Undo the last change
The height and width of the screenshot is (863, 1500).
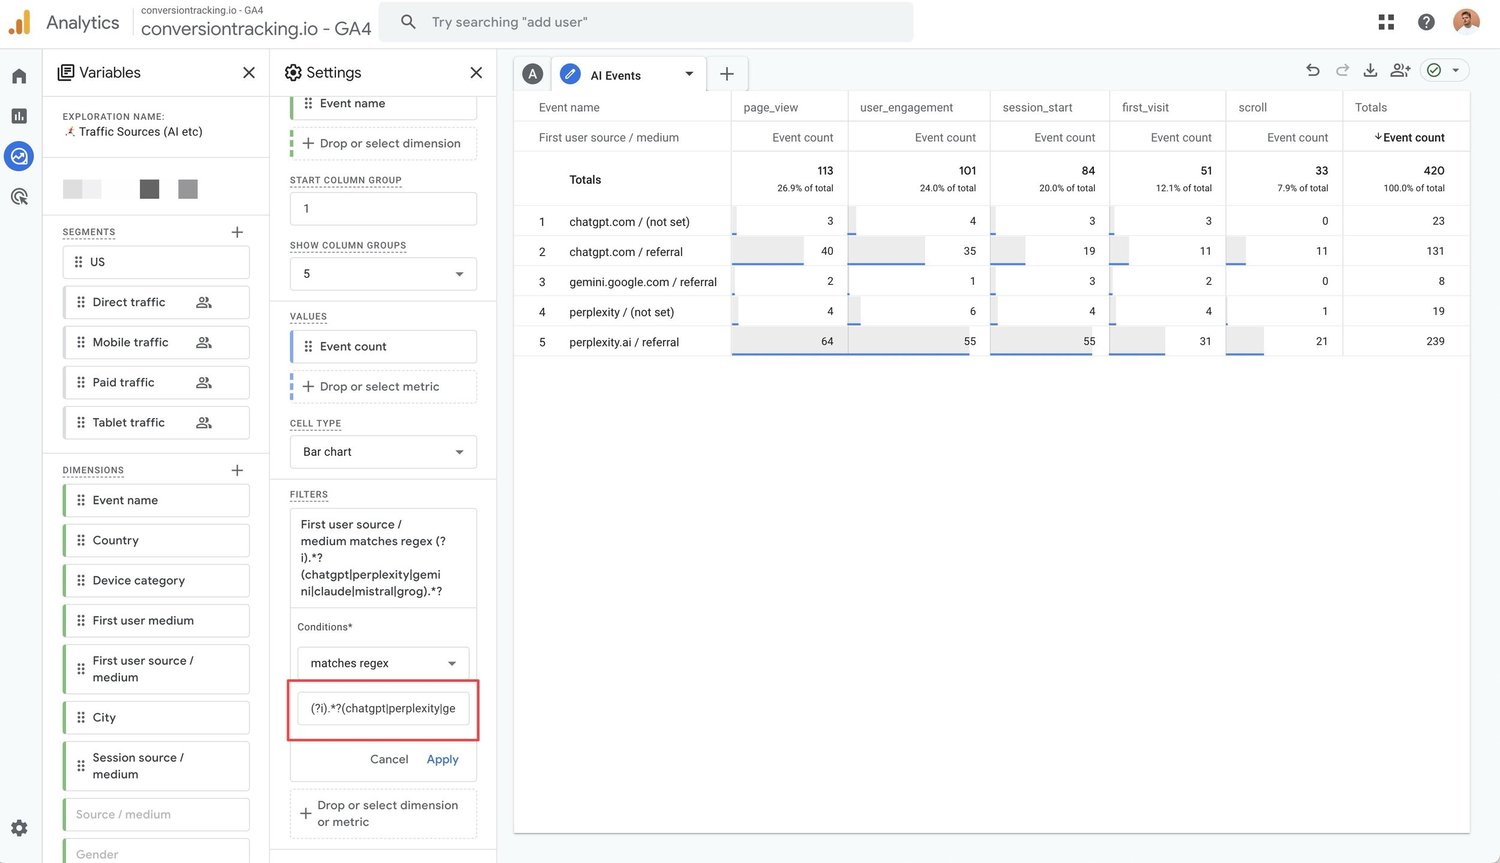click(1313, 70)
